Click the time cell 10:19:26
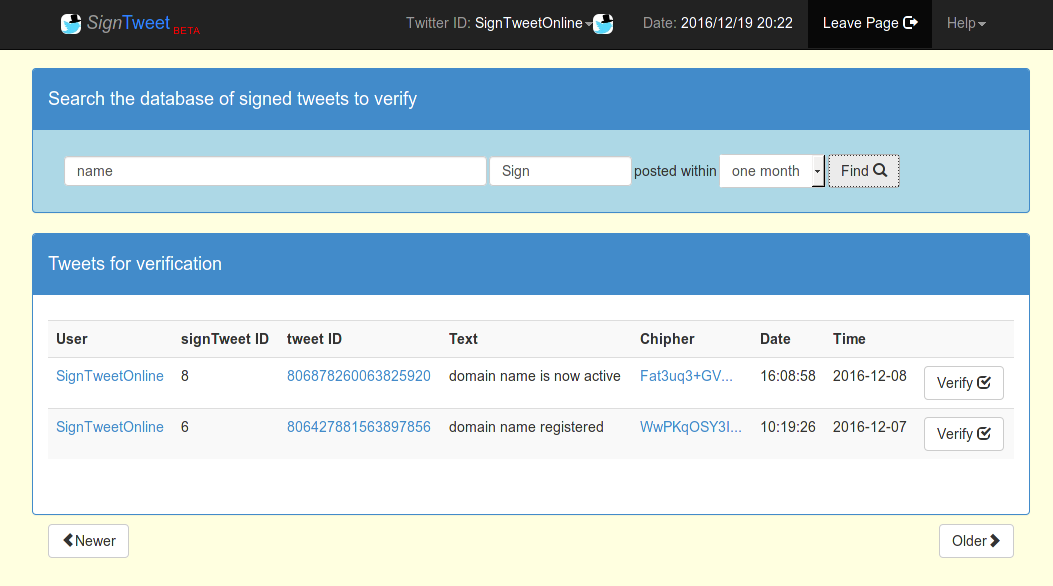Viewport: 1053px width, 586px height. click(788, 427)
